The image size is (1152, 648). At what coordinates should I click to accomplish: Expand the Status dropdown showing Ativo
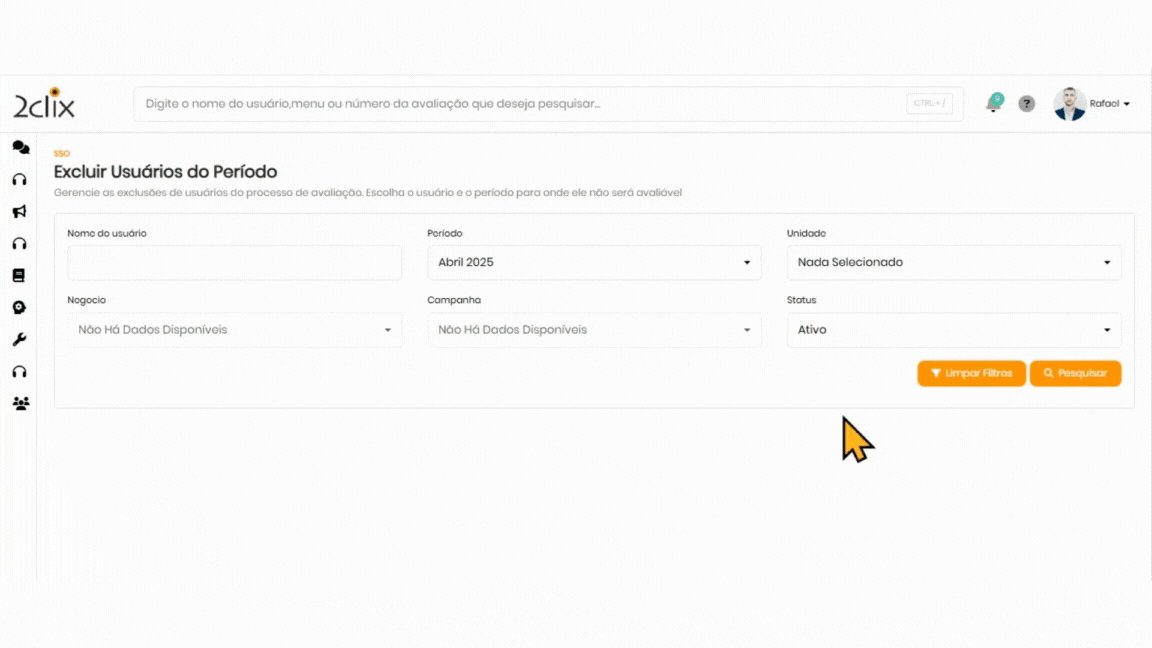coord(954,330)
